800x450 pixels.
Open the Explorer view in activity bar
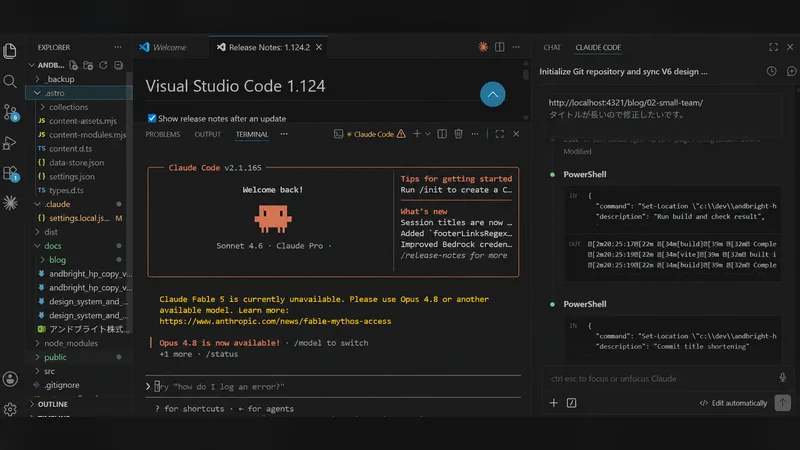pyautogui.click(x=10, y=51)
